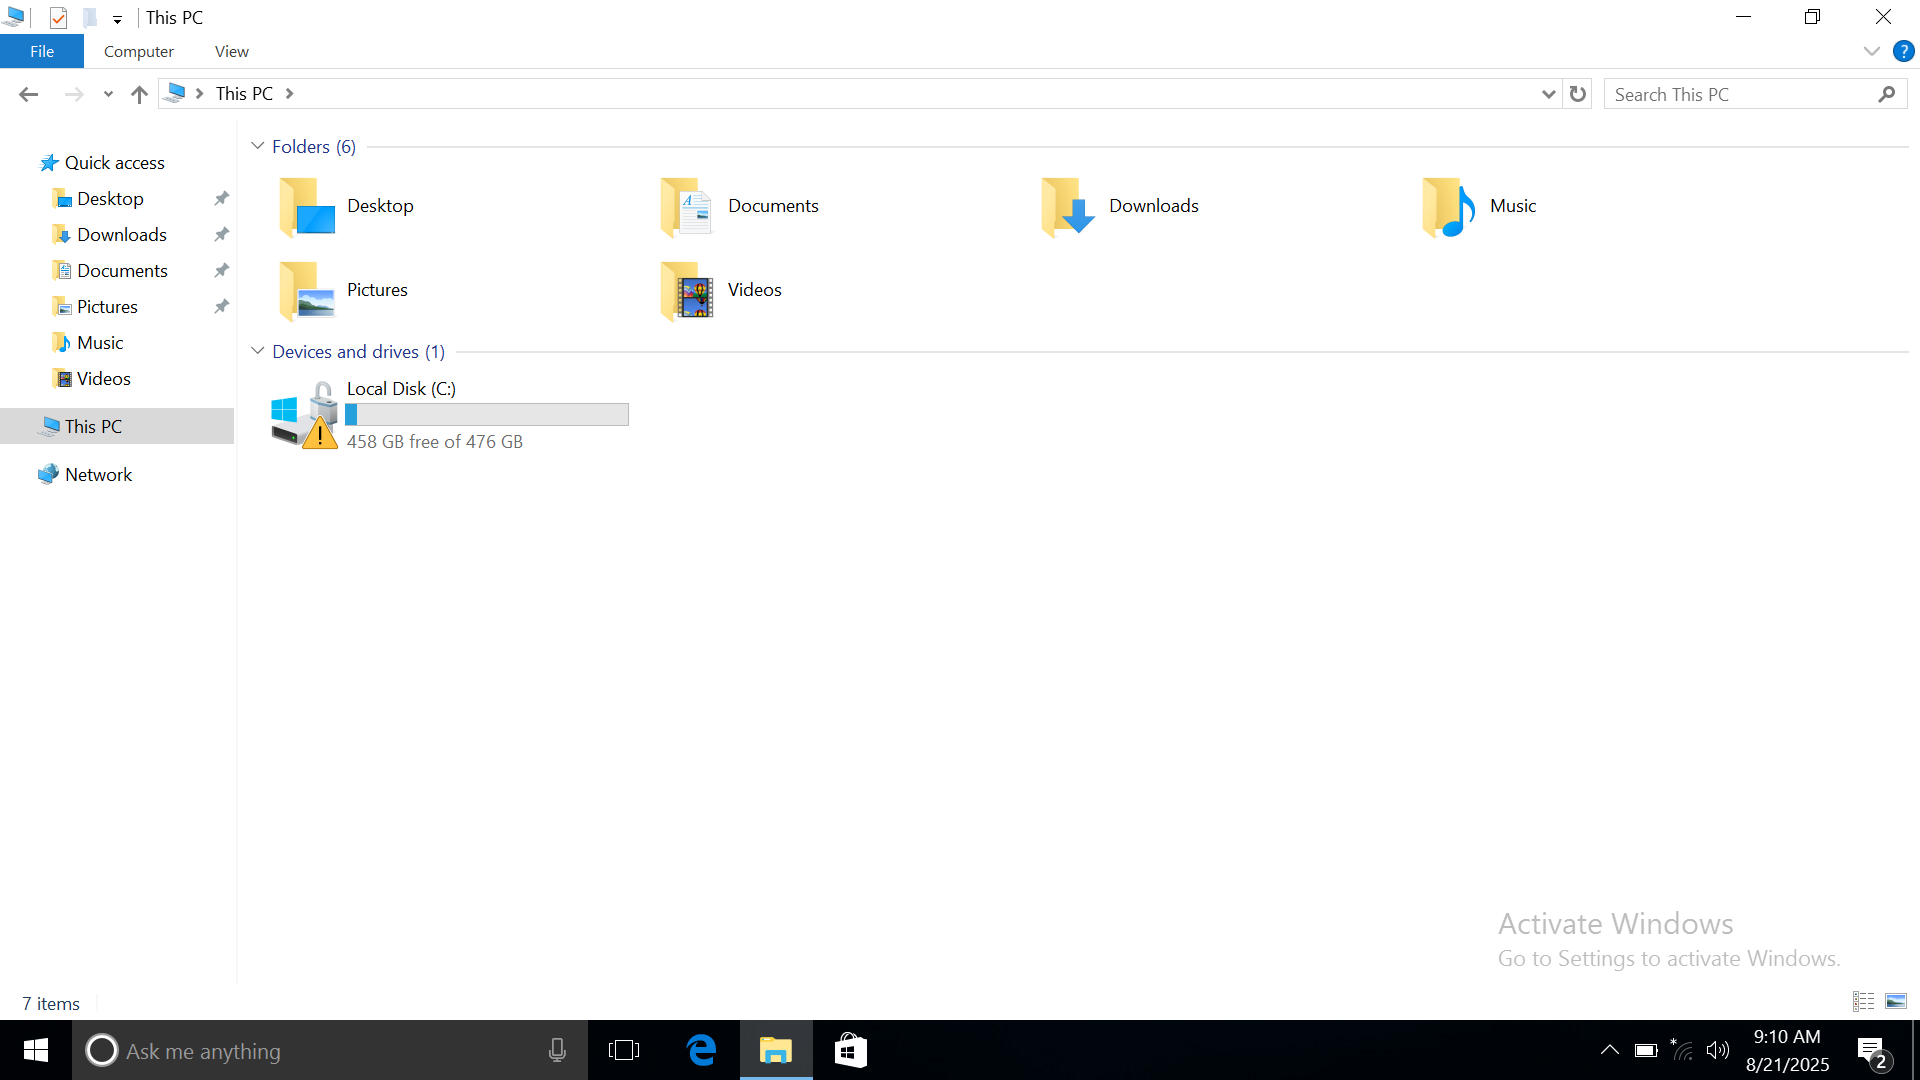Expand the ribbon with the chevron

(1871, 51)
